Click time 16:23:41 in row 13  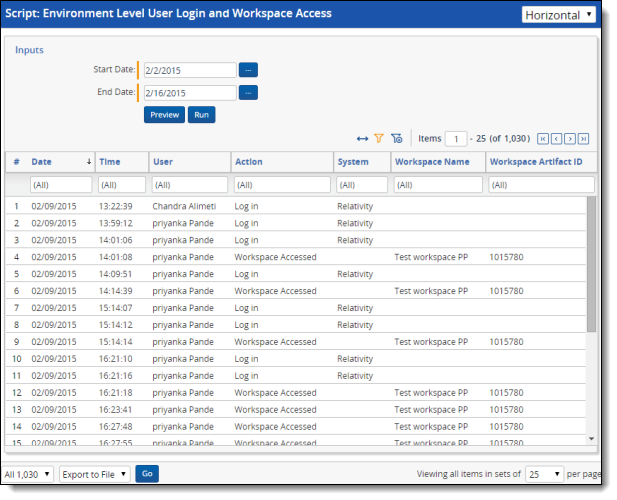click(x=115, y=409)
